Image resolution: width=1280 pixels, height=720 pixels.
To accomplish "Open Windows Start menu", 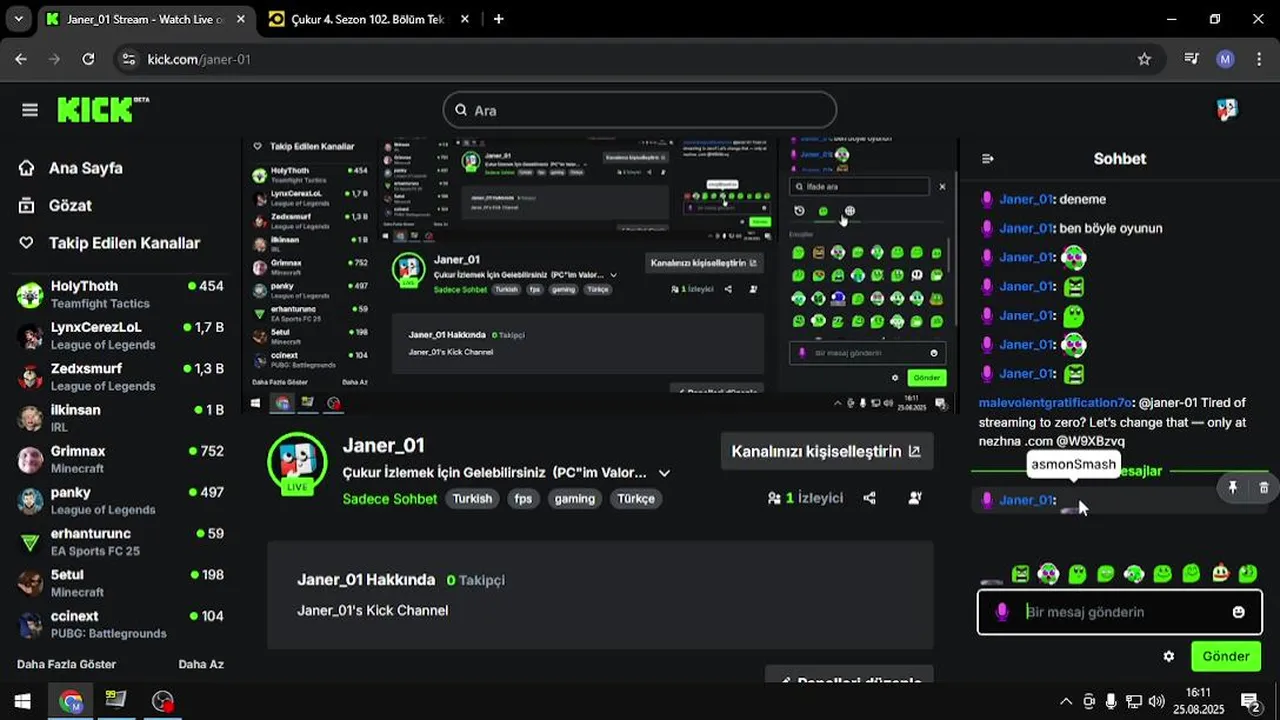I will pyautogui.click(x=22, y=701).
